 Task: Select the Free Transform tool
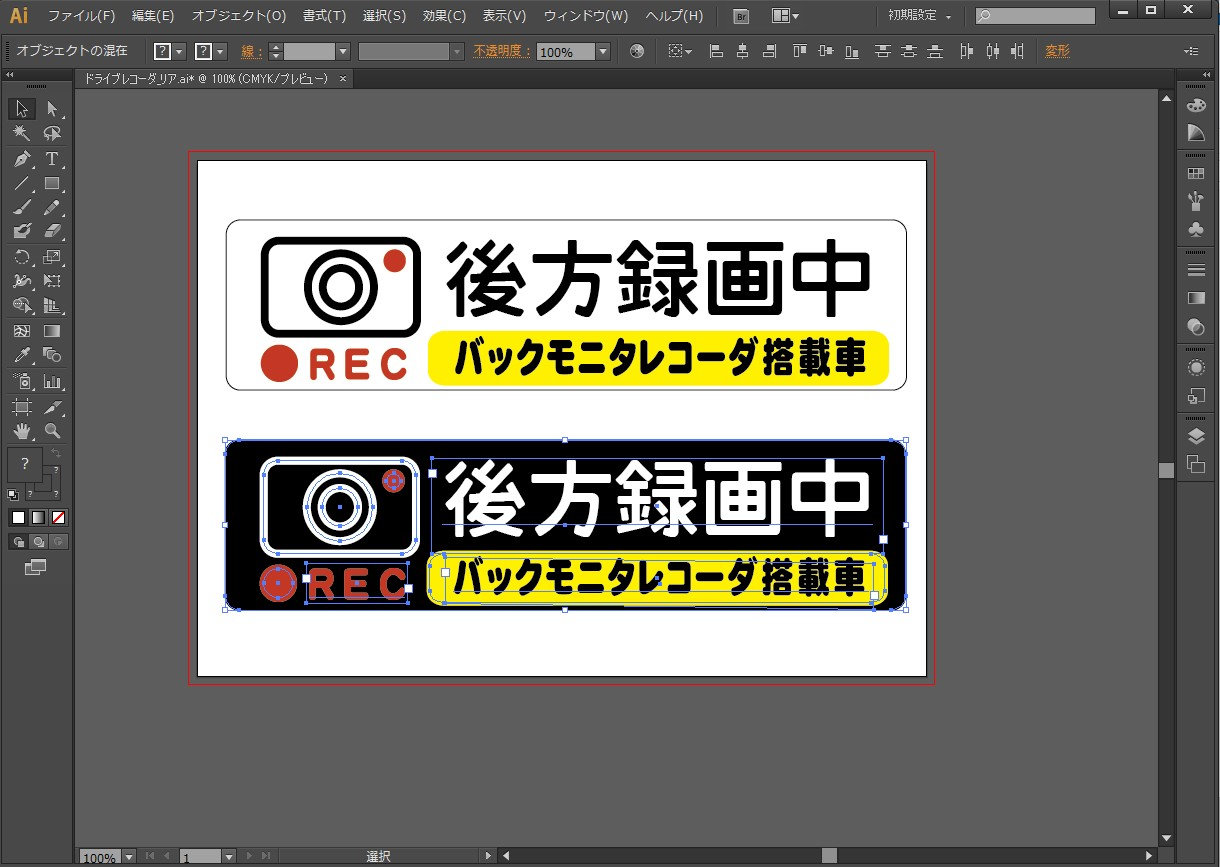(52, 281)
